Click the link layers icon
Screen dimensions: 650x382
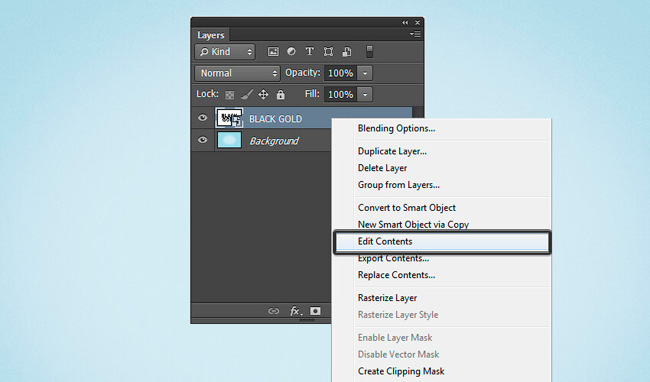[x=273, y=311]
